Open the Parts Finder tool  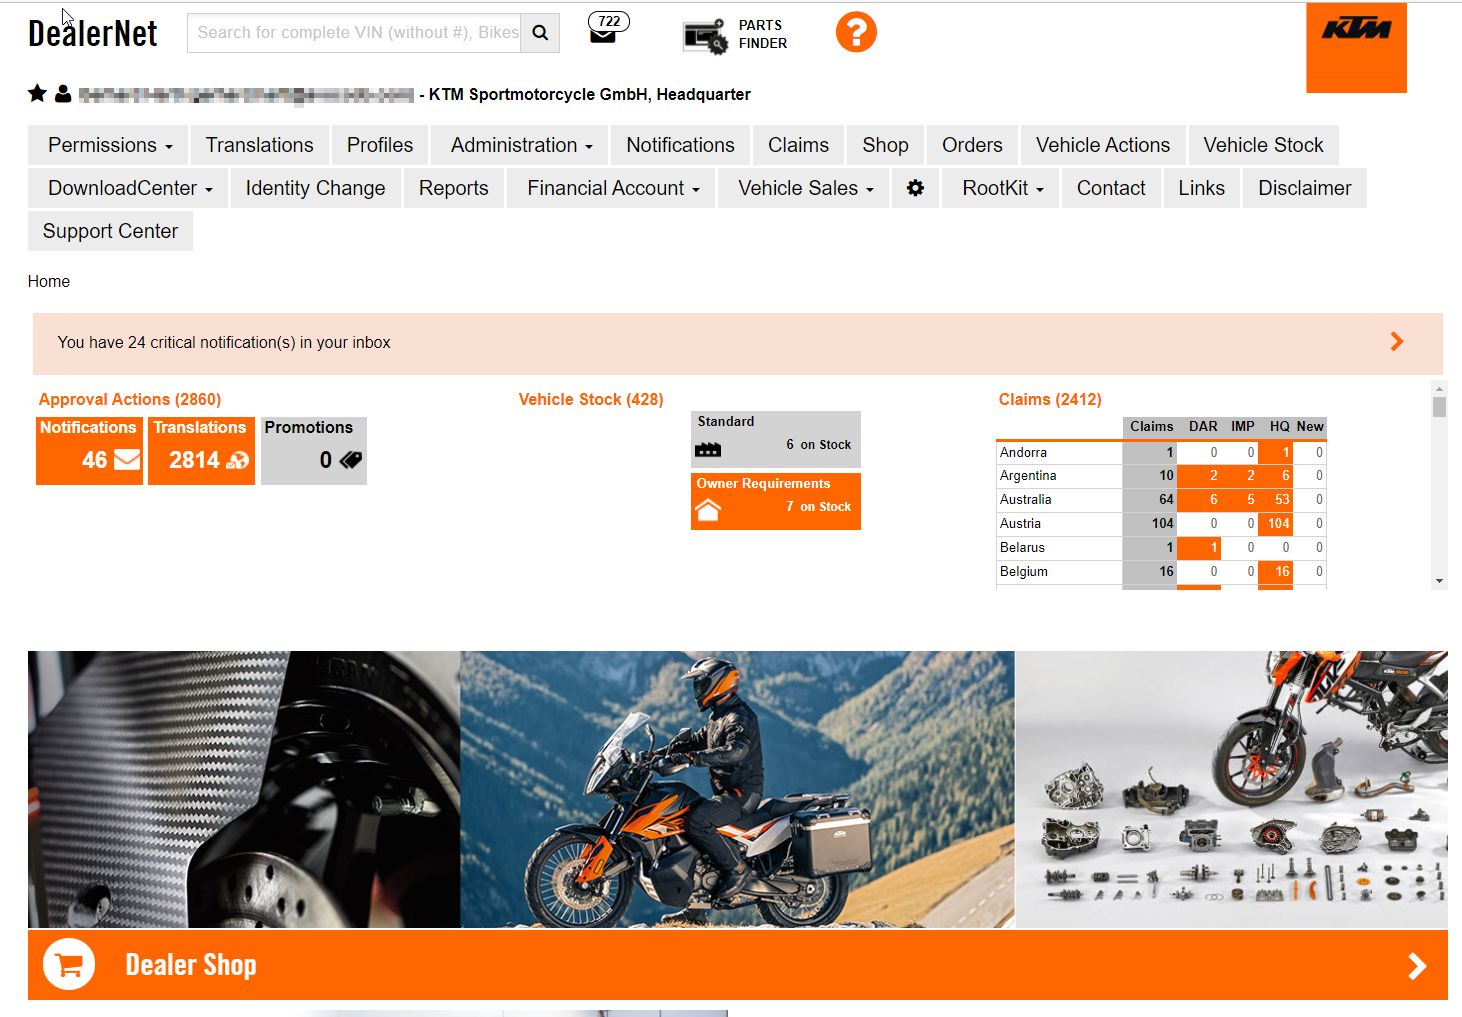pyautogui.click(x=736, y=35)
